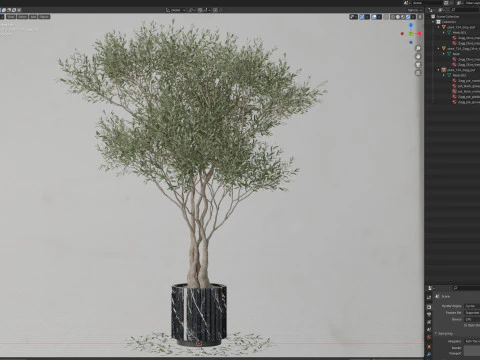480x360 pixels.
Task: Open the overlays options dropdown
Action: point(379,17)
